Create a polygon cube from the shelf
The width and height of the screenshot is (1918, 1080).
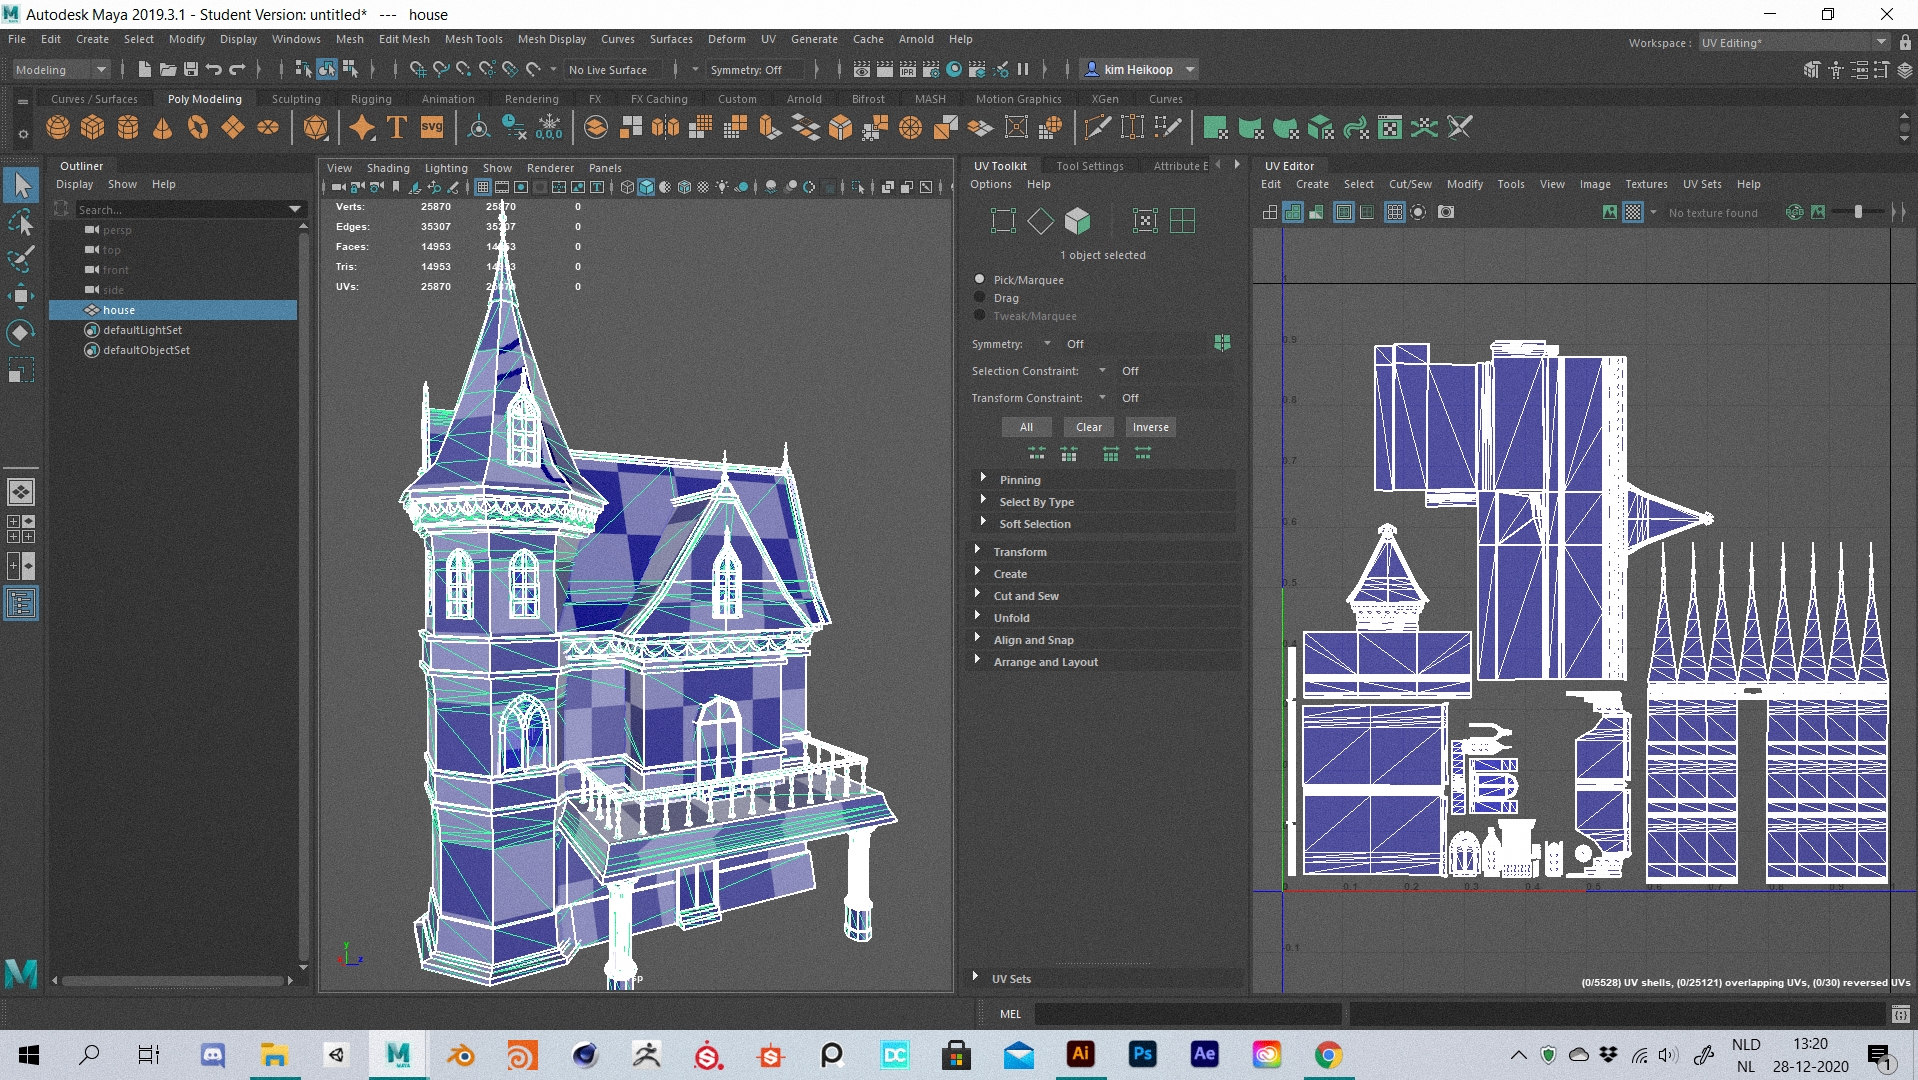pos(93,128)
